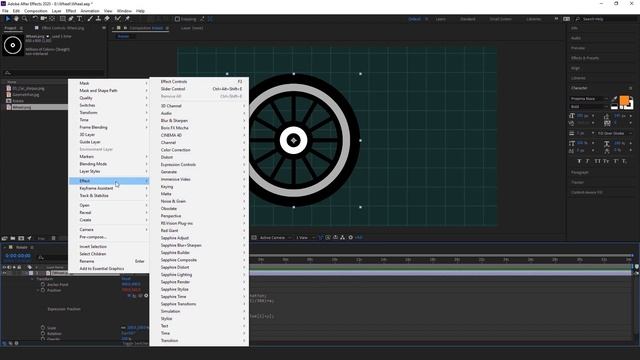Click the Subscript style icon

[624, 161]
